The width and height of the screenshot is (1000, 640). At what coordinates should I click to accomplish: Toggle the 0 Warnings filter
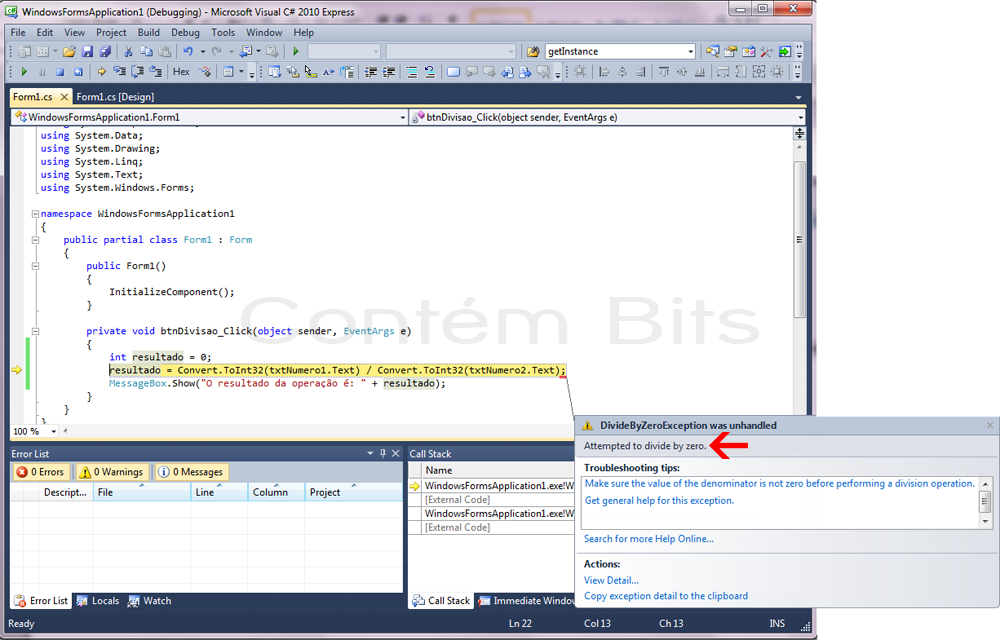tap(111, 472)
